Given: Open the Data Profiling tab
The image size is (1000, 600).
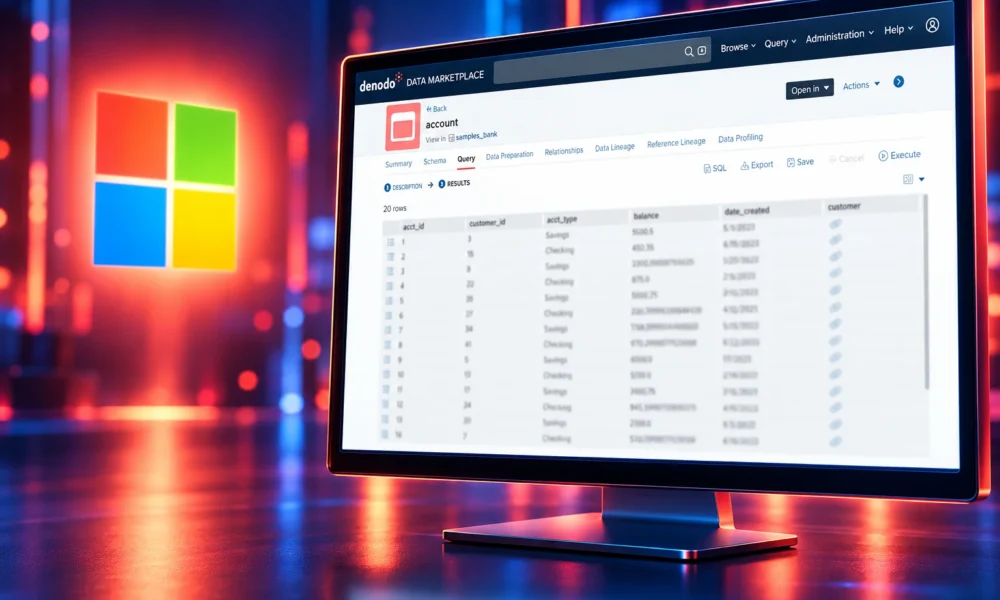Looking at the screenshot, I should tap(740, 138).
